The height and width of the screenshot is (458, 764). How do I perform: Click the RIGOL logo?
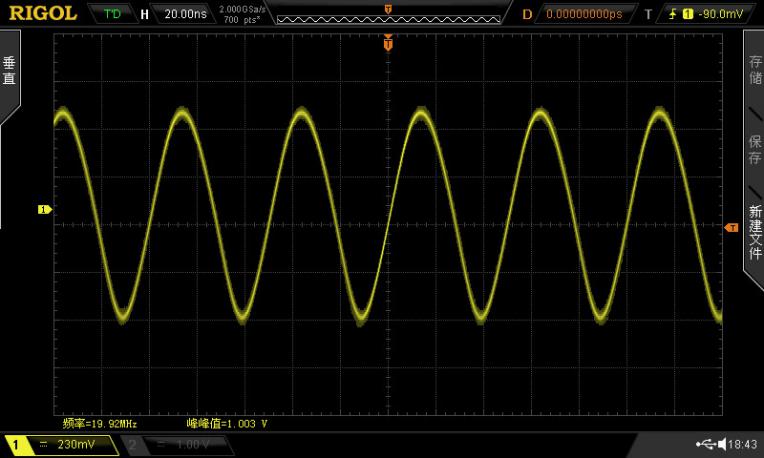tap(43, 13)
